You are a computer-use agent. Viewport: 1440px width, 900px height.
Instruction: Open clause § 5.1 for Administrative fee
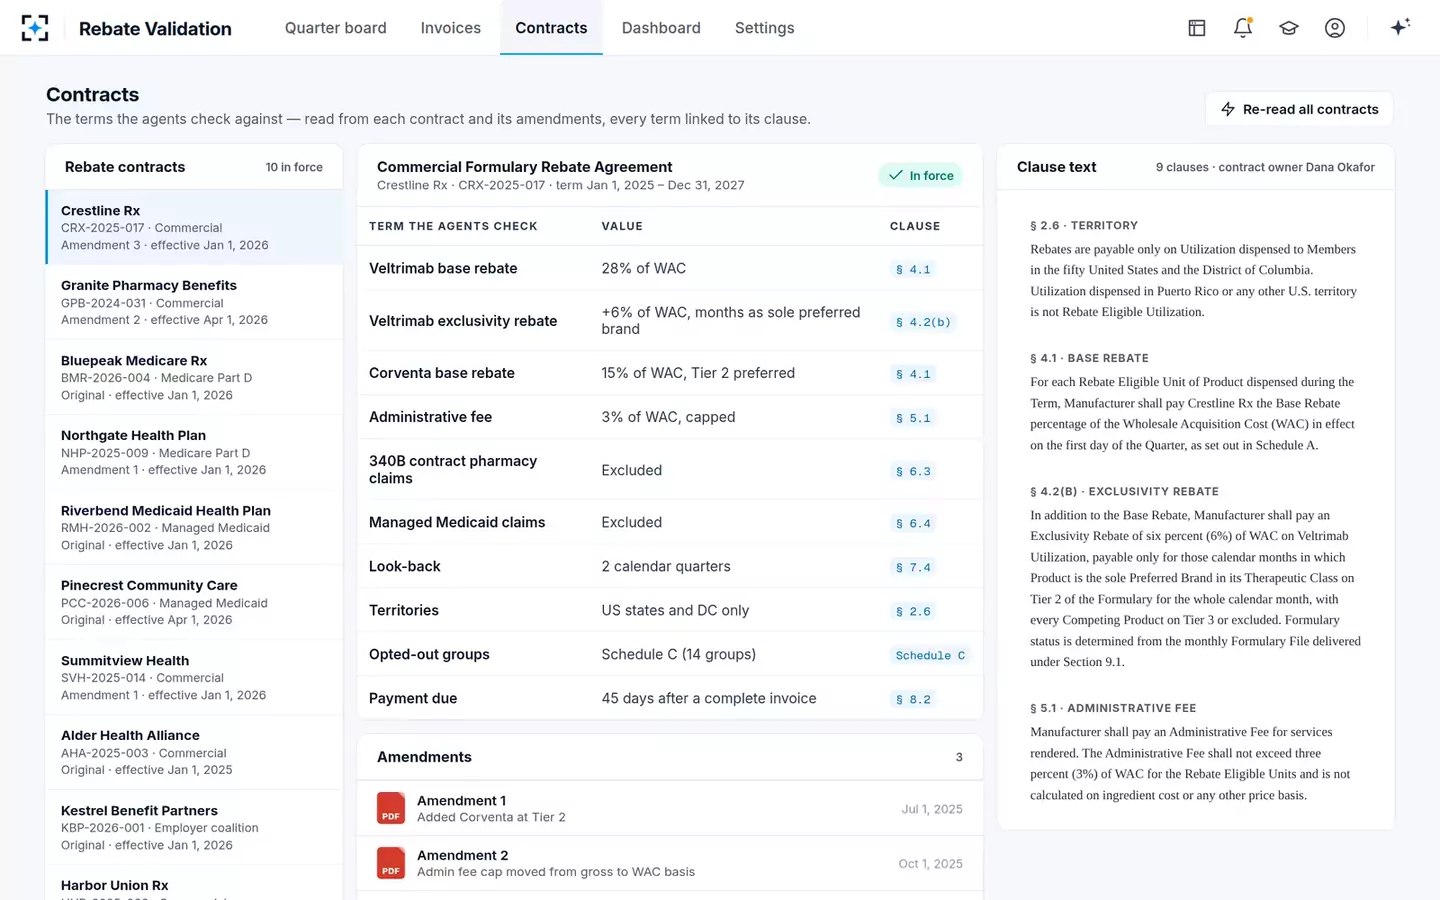913,418
